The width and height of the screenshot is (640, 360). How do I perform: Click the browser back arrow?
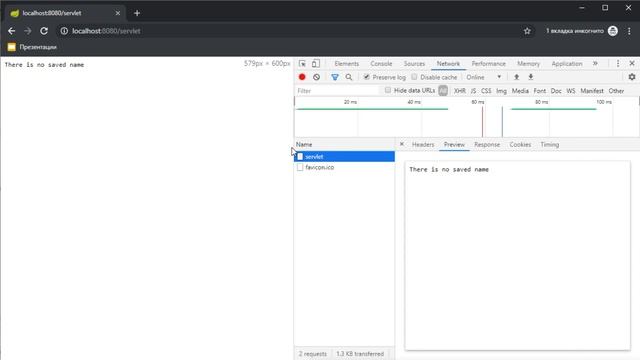tap(11, 31)
